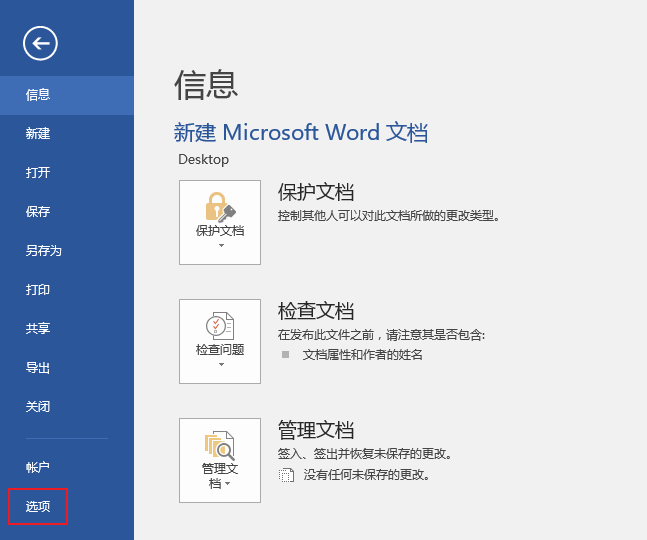Expand the 保护文档 dropdown arrow
Image resolution: width=647 pixels, height=540 pixels.
point(221,245)
